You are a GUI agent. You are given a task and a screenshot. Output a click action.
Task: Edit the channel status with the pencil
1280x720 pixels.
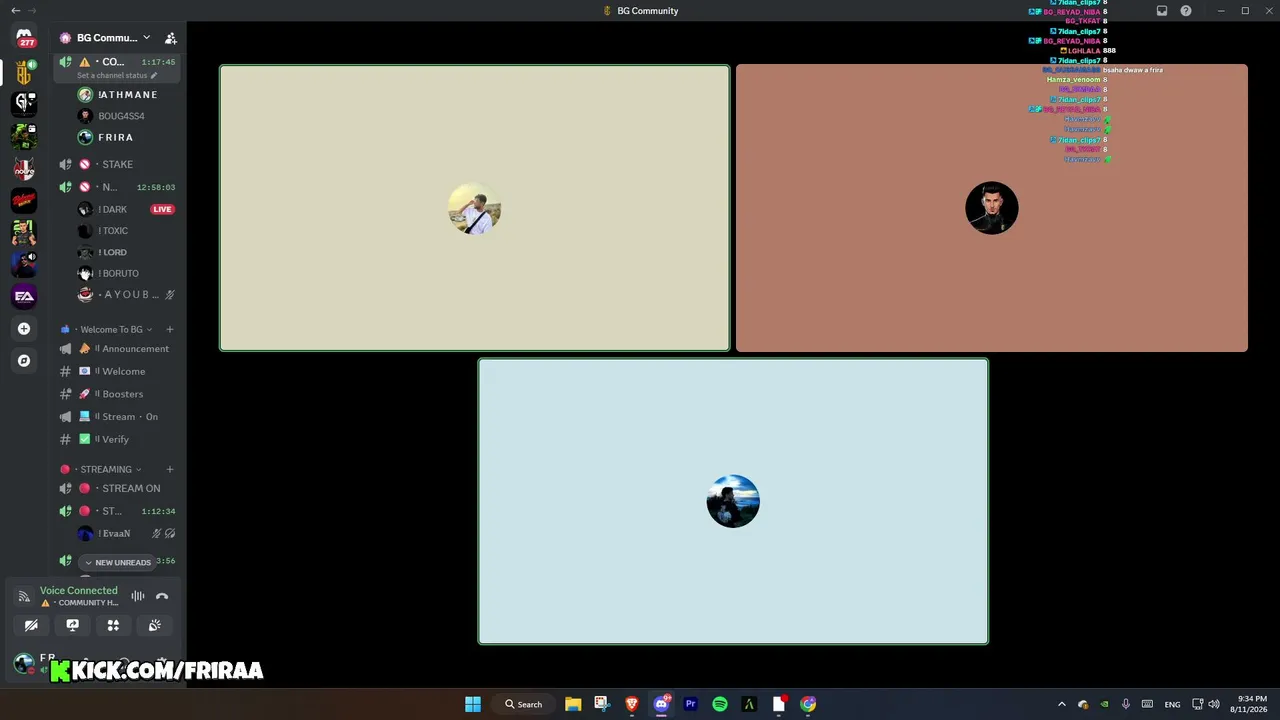(154, 75)
